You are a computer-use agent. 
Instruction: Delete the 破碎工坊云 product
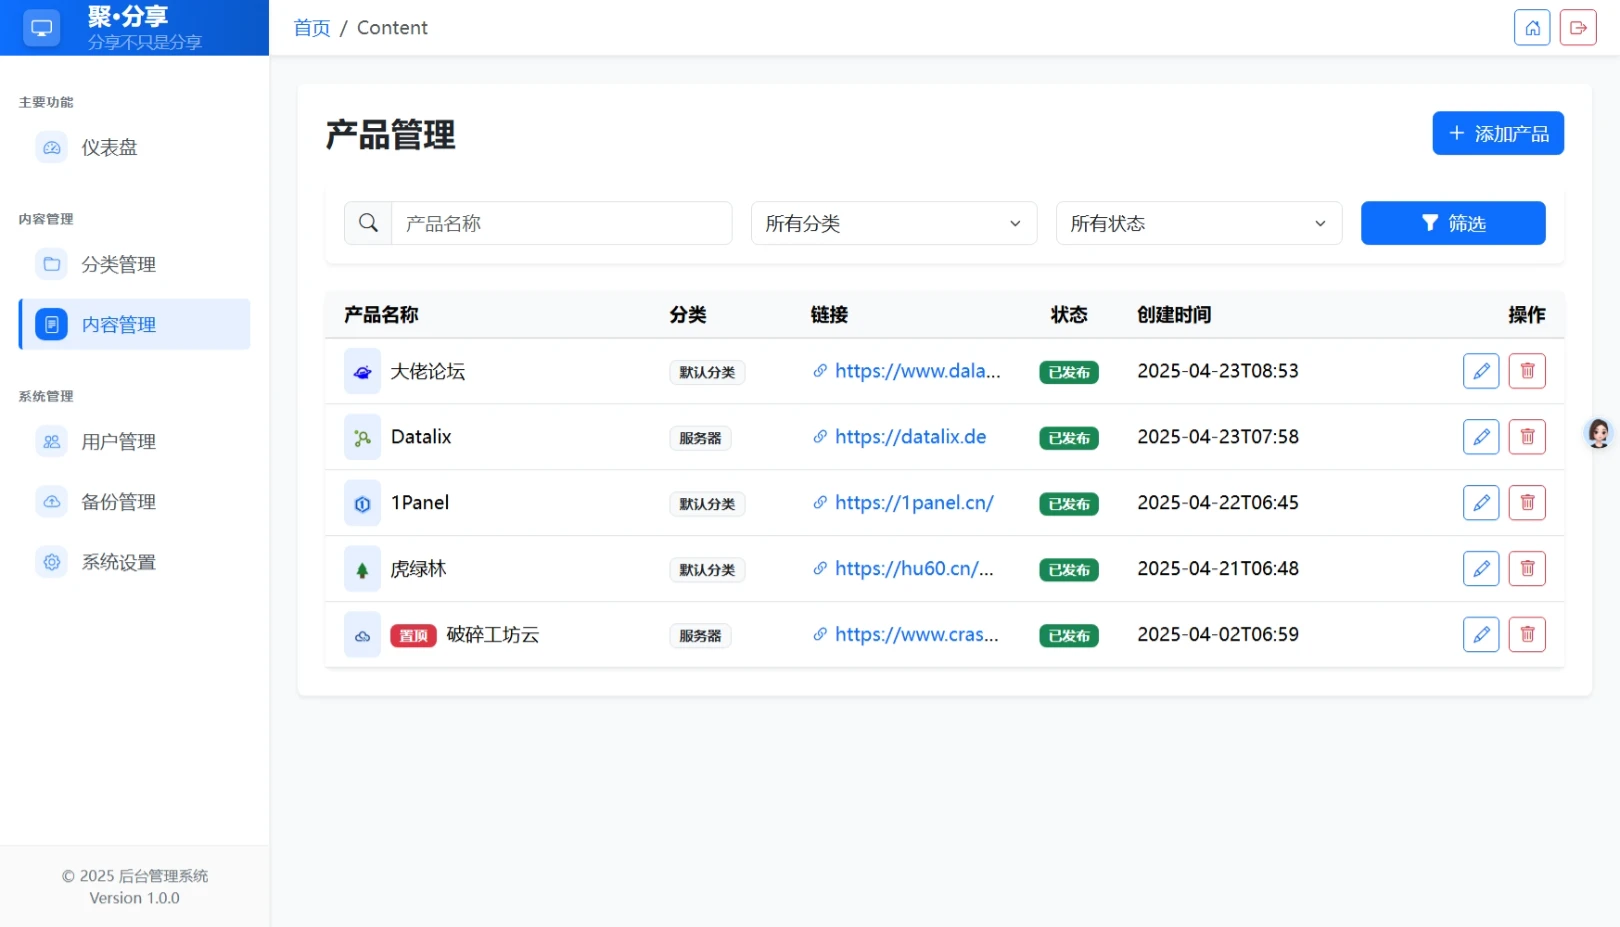pos(1526,635)
